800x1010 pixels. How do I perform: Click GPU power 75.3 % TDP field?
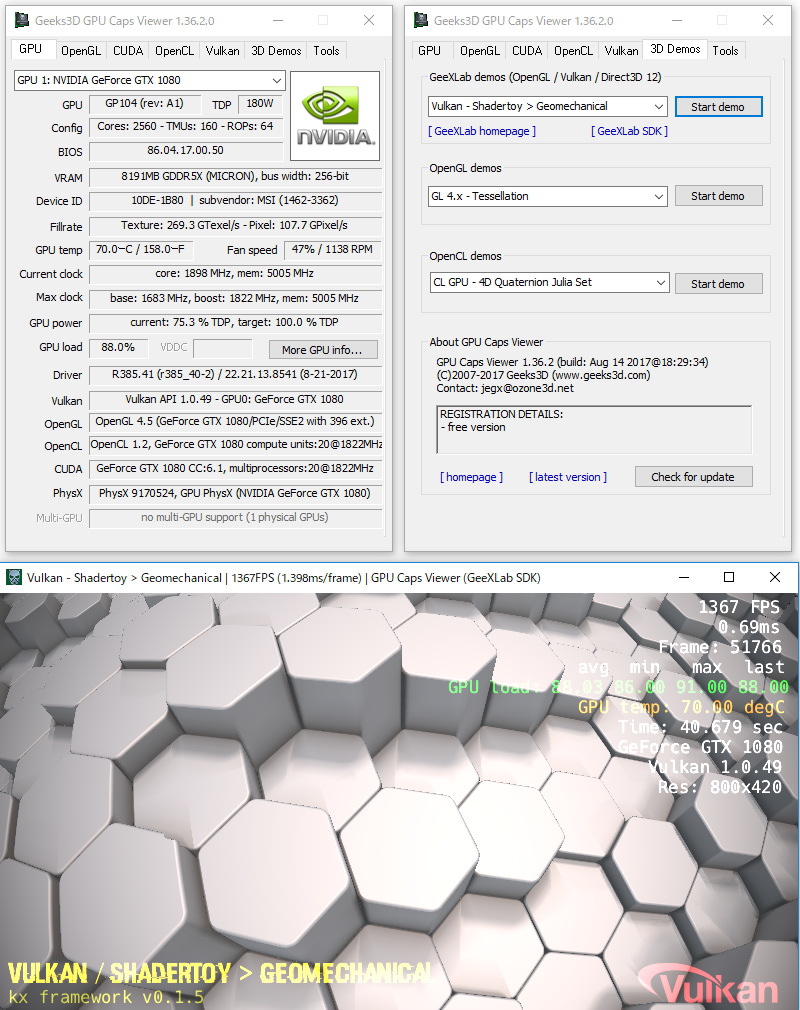[x=236, y=323]
